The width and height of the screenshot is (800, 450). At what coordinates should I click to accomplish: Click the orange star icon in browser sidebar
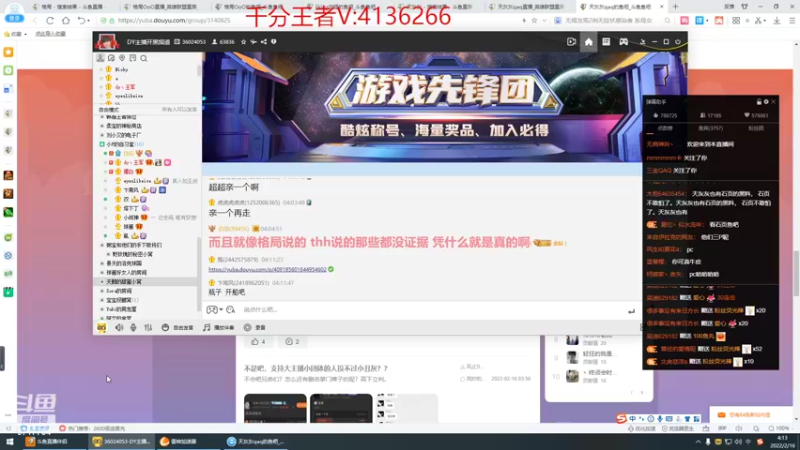(8, 52)
